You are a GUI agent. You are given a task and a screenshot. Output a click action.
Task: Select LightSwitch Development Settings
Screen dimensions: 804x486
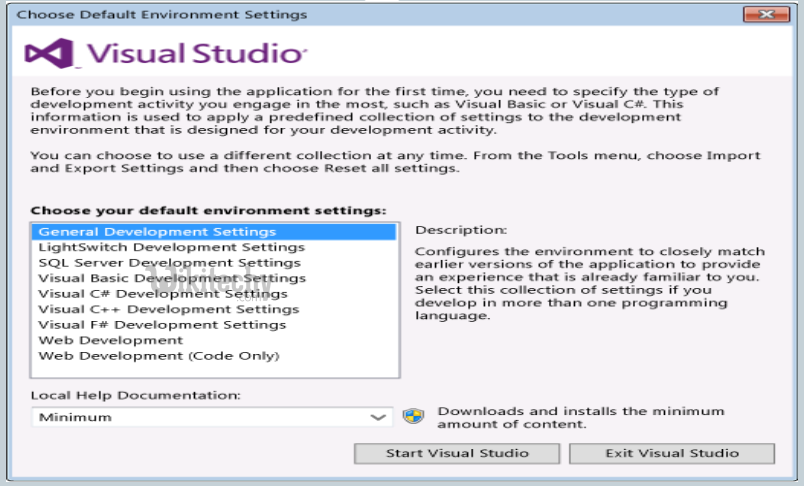point(214,247)
